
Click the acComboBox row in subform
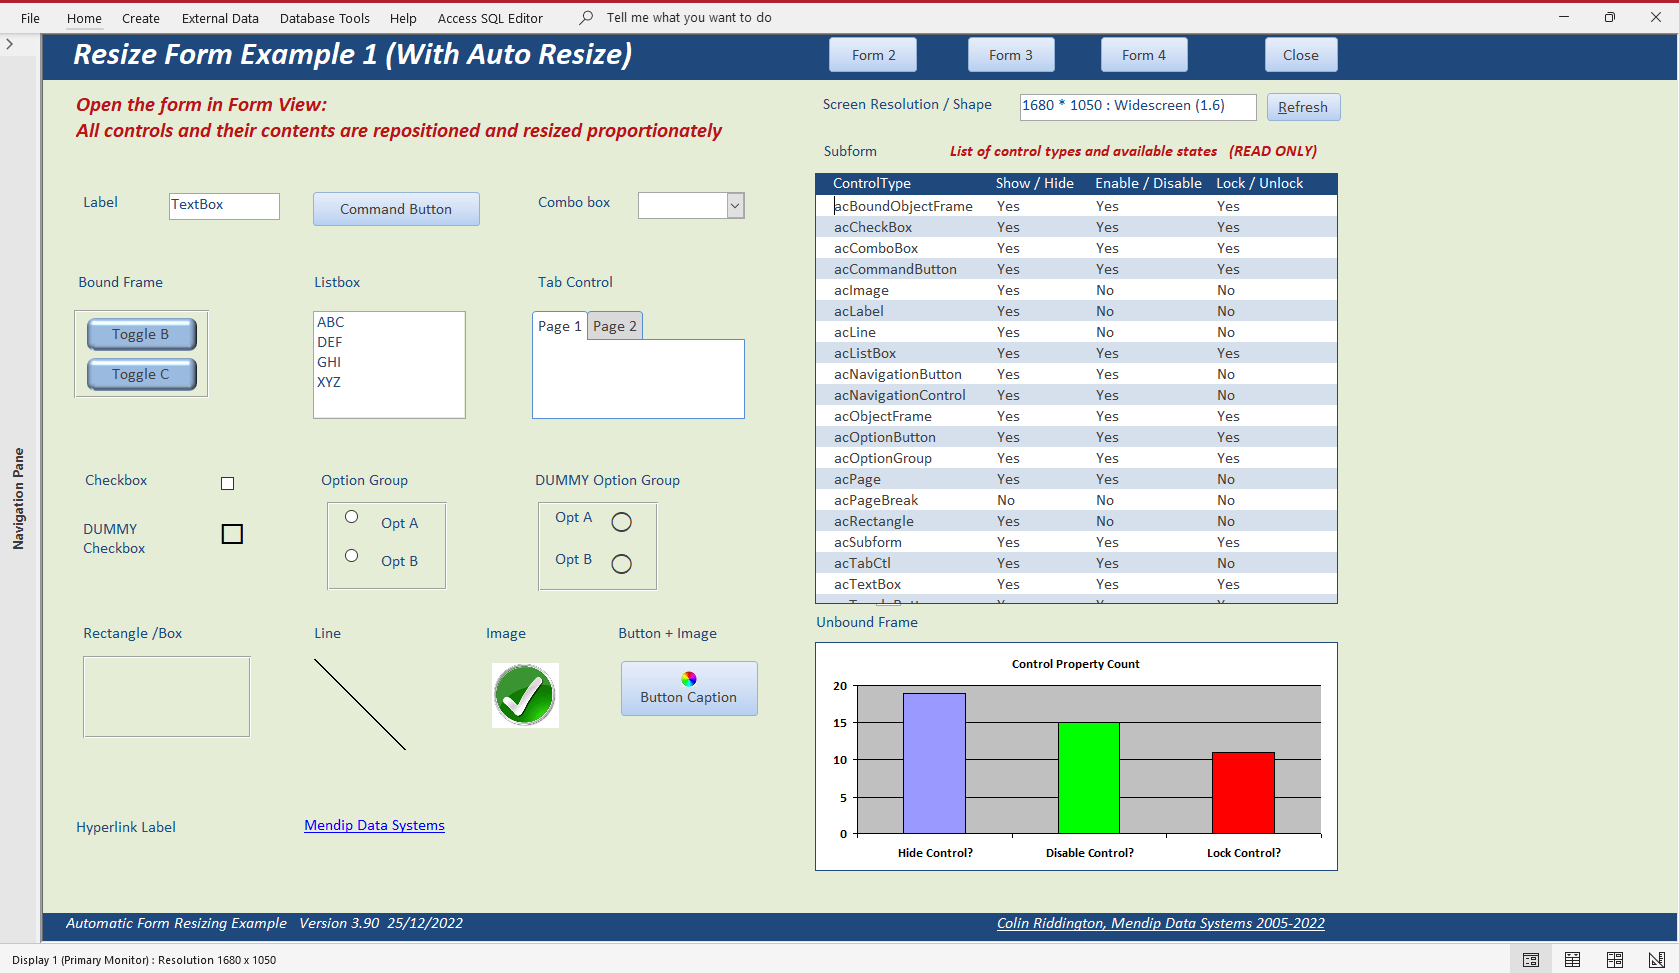pos(1076,248)
